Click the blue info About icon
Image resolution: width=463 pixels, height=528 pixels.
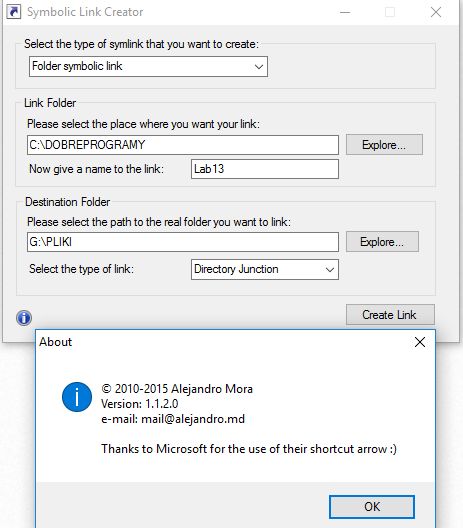(24, 318)
